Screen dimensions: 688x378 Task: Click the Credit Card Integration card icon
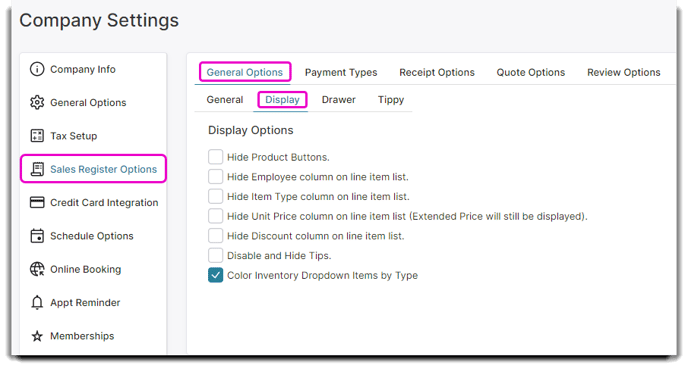(x=37, y=202)
